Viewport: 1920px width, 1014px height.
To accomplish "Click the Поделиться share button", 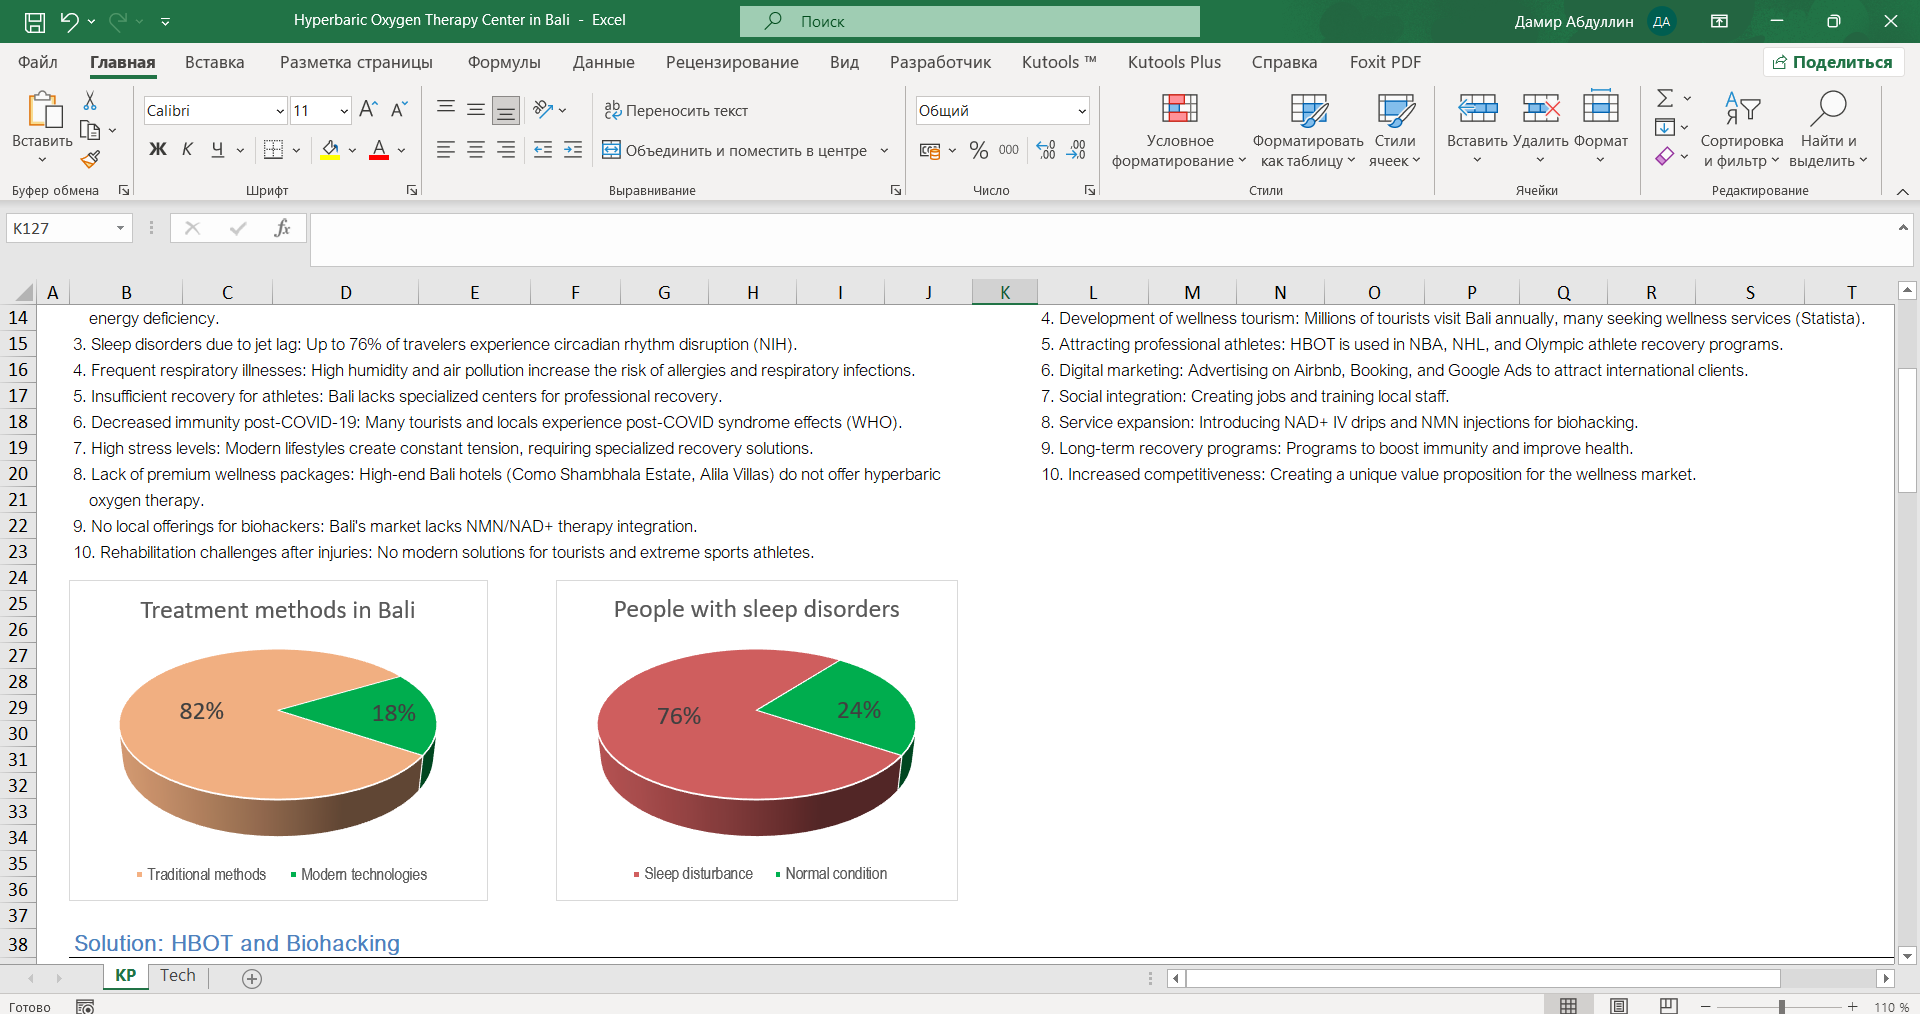I will [x=1834, y=62].
